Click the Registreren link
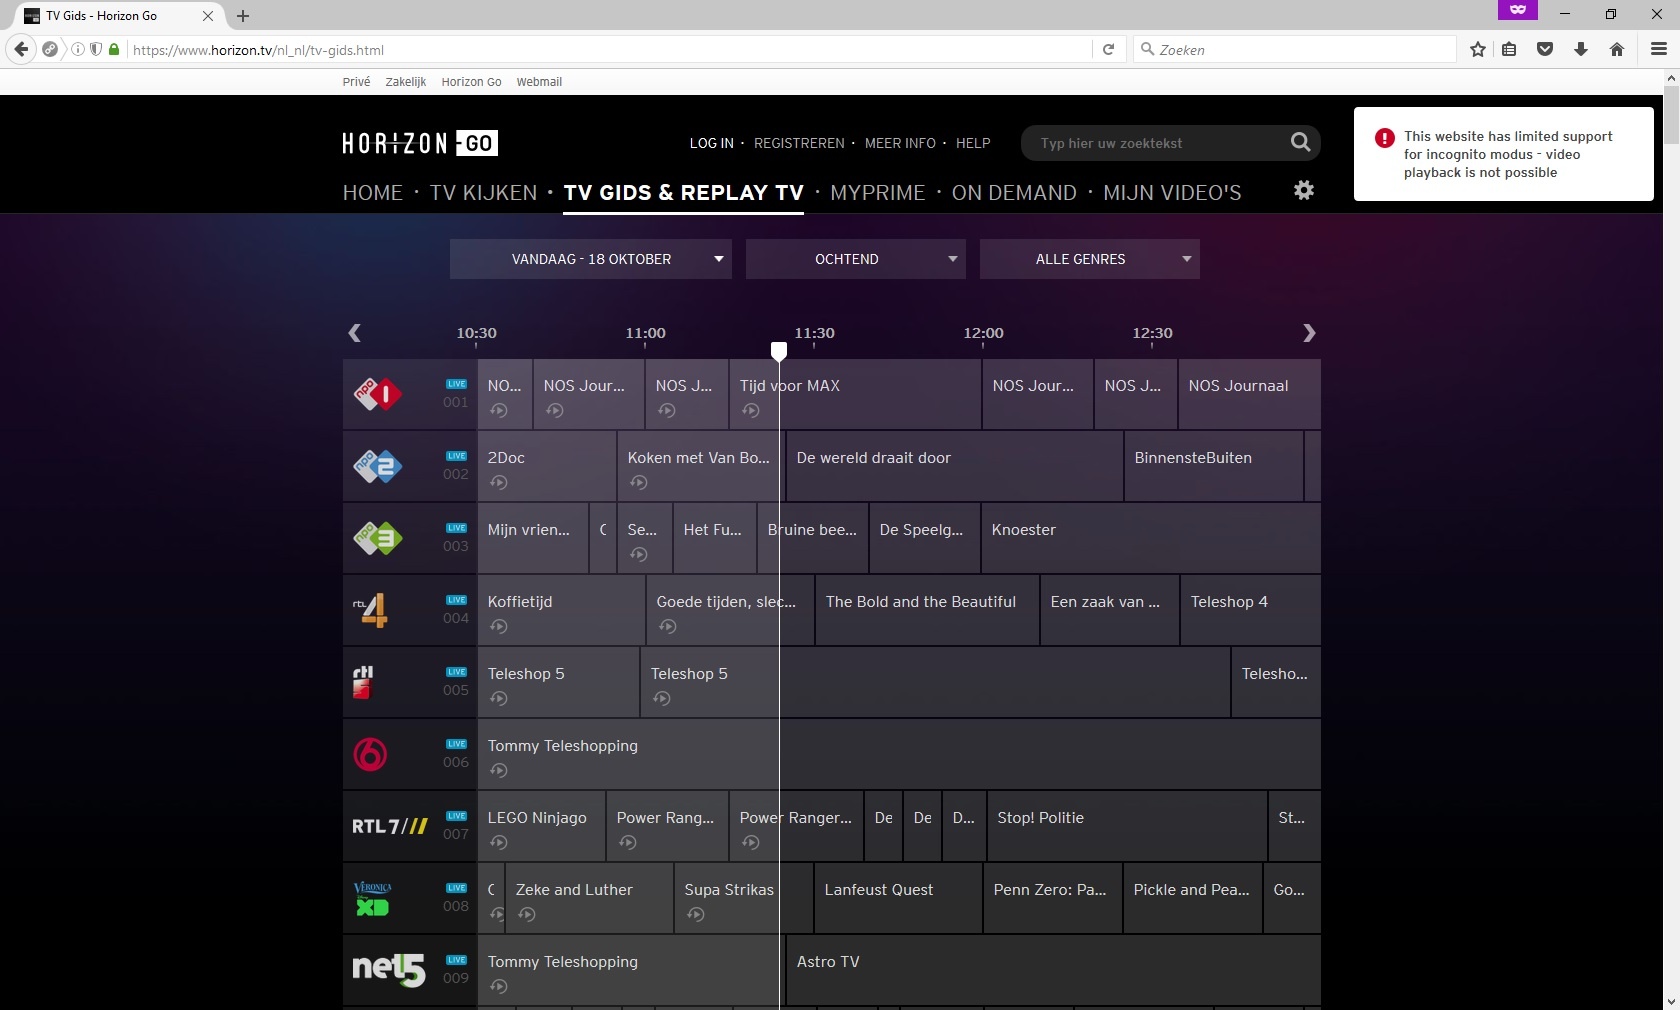This screenshot has height=1010, width=1680. pos(799,143)
